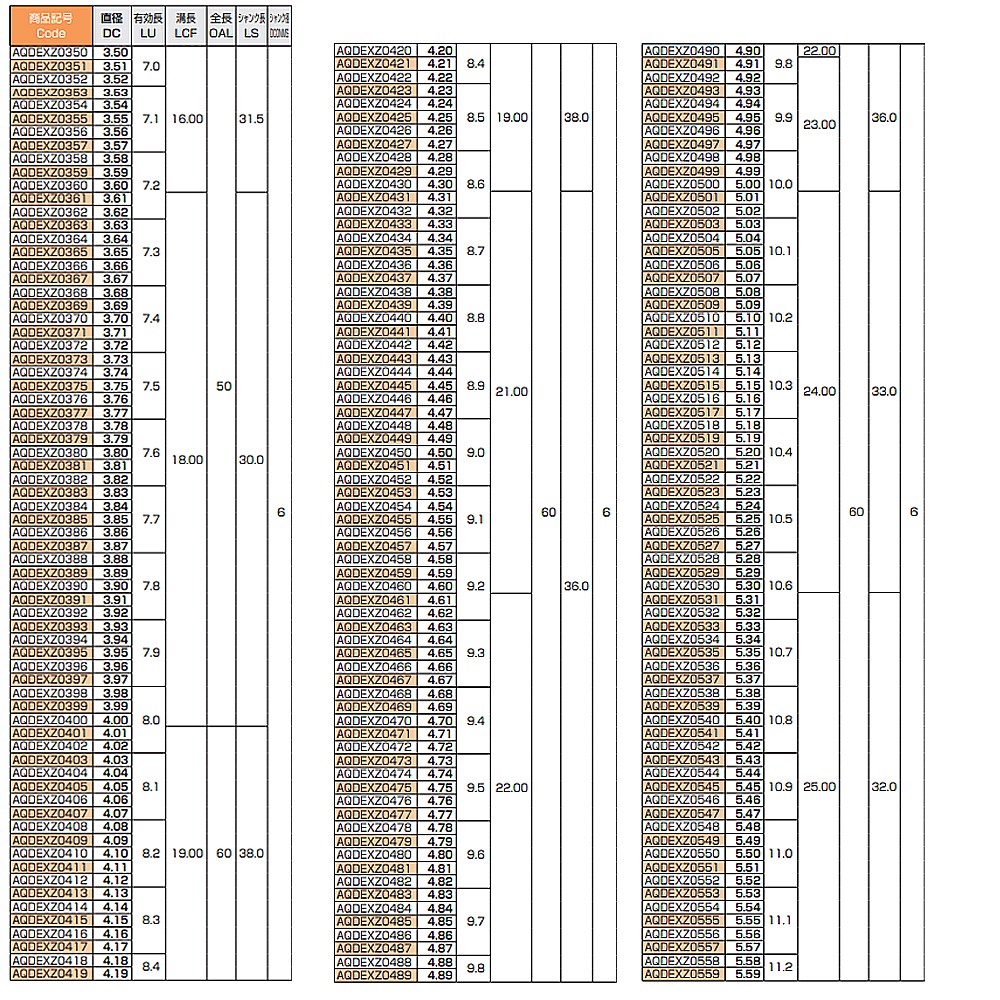Click product code AQDEXZ0350
Screen dimensions: 1000x1000
click(51, 52)
